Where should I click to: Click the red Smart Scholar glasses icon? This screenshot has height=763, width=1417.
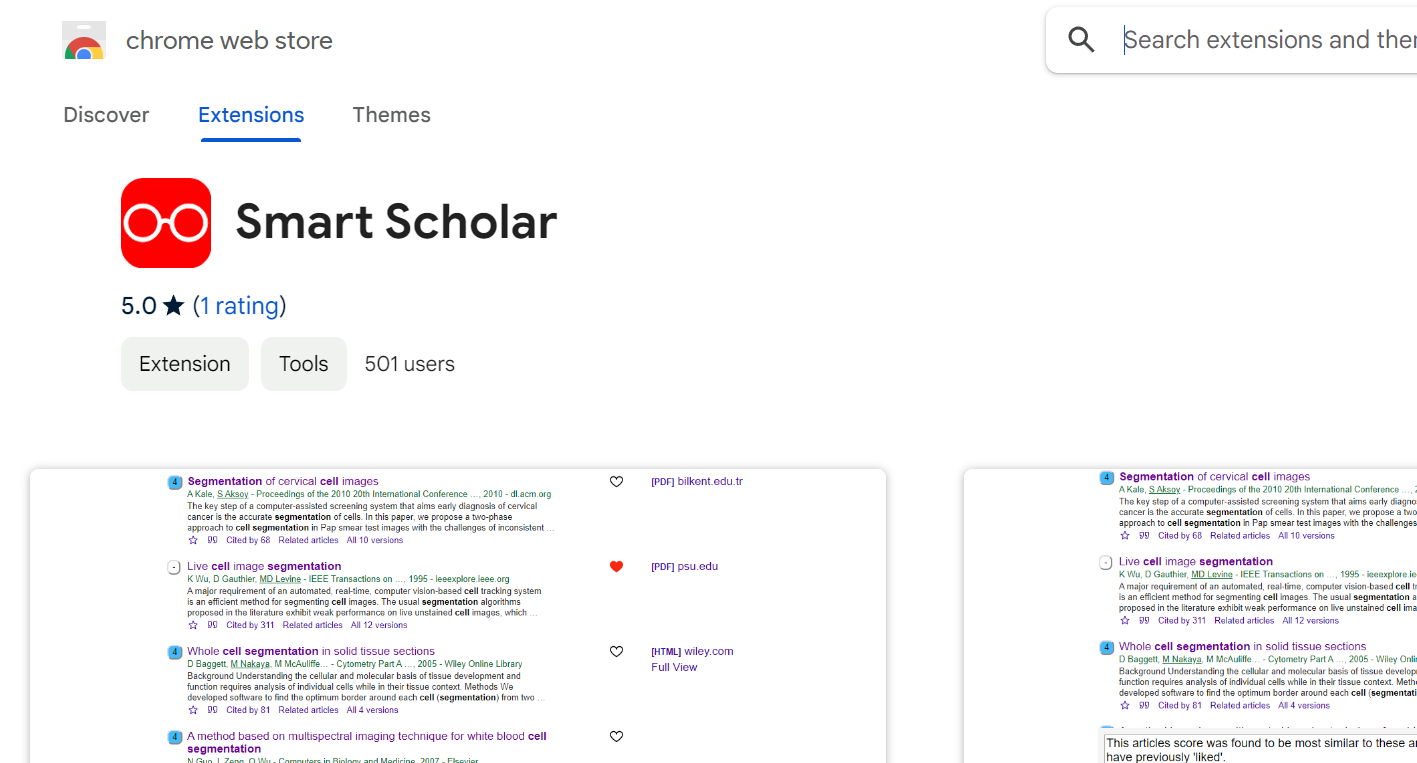coord(166,223)
